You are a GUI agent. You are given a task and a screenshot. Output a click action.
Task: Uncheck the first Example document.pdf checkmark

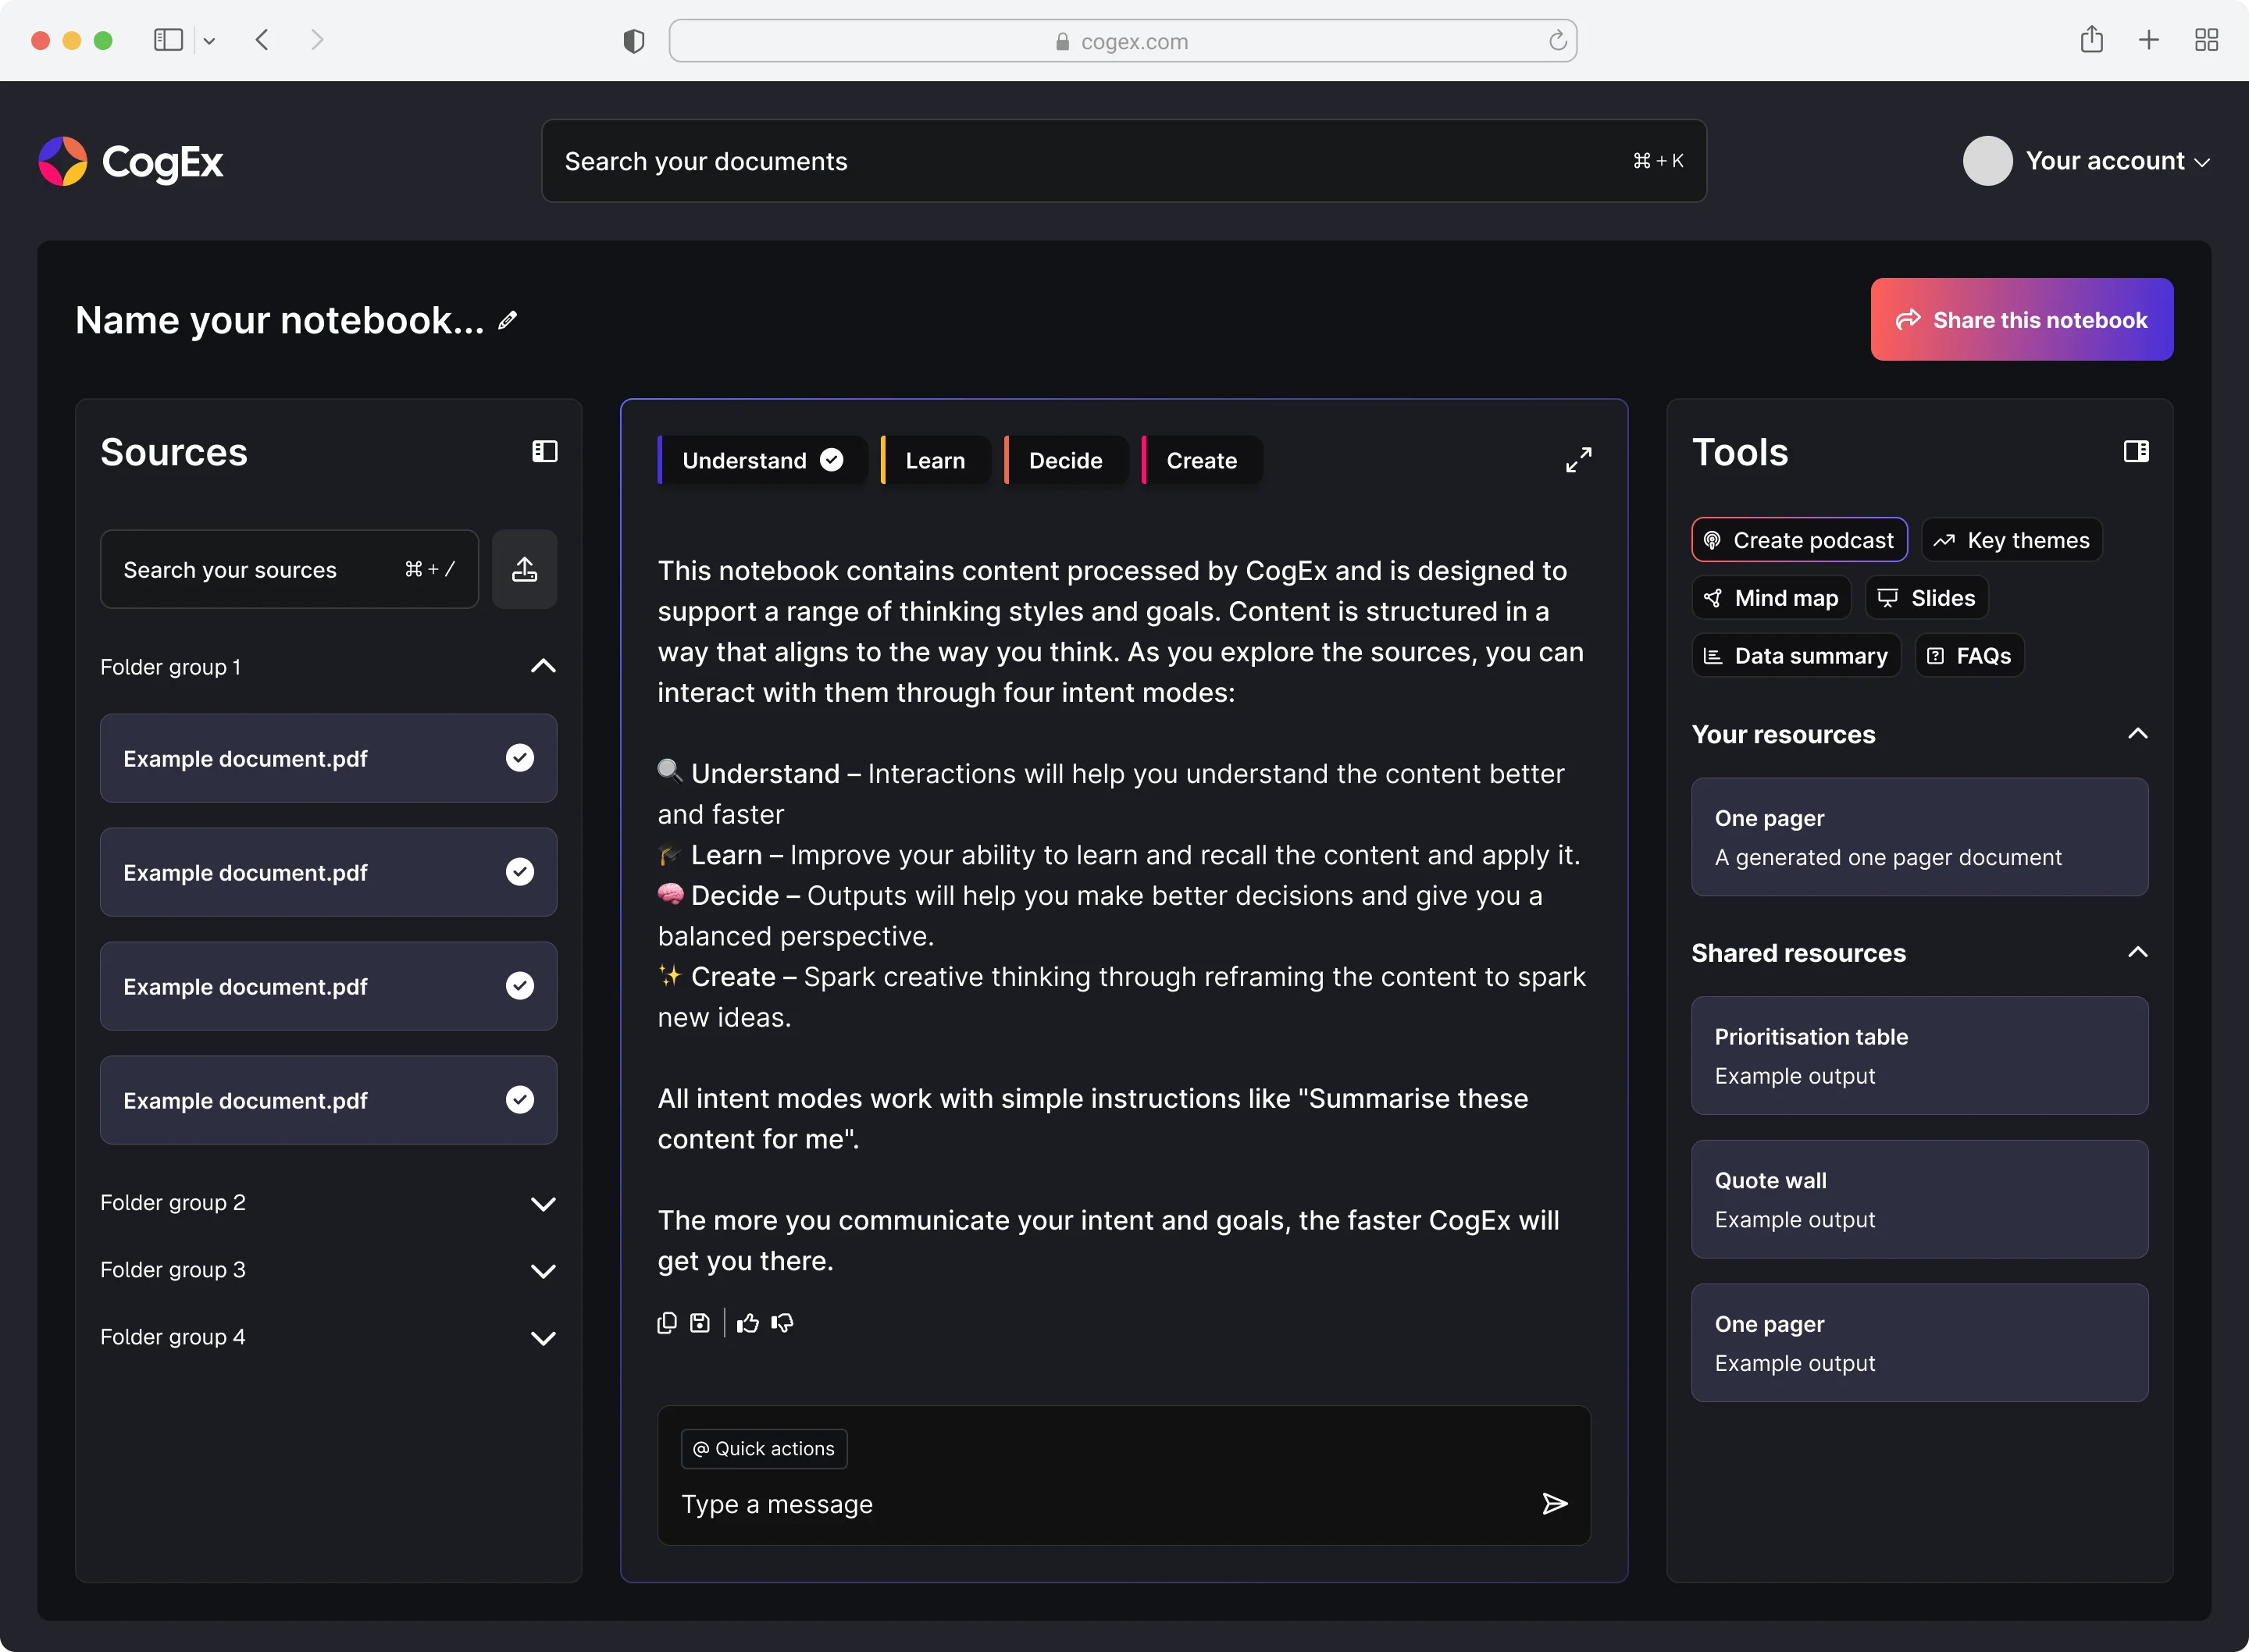click(519, 758)
